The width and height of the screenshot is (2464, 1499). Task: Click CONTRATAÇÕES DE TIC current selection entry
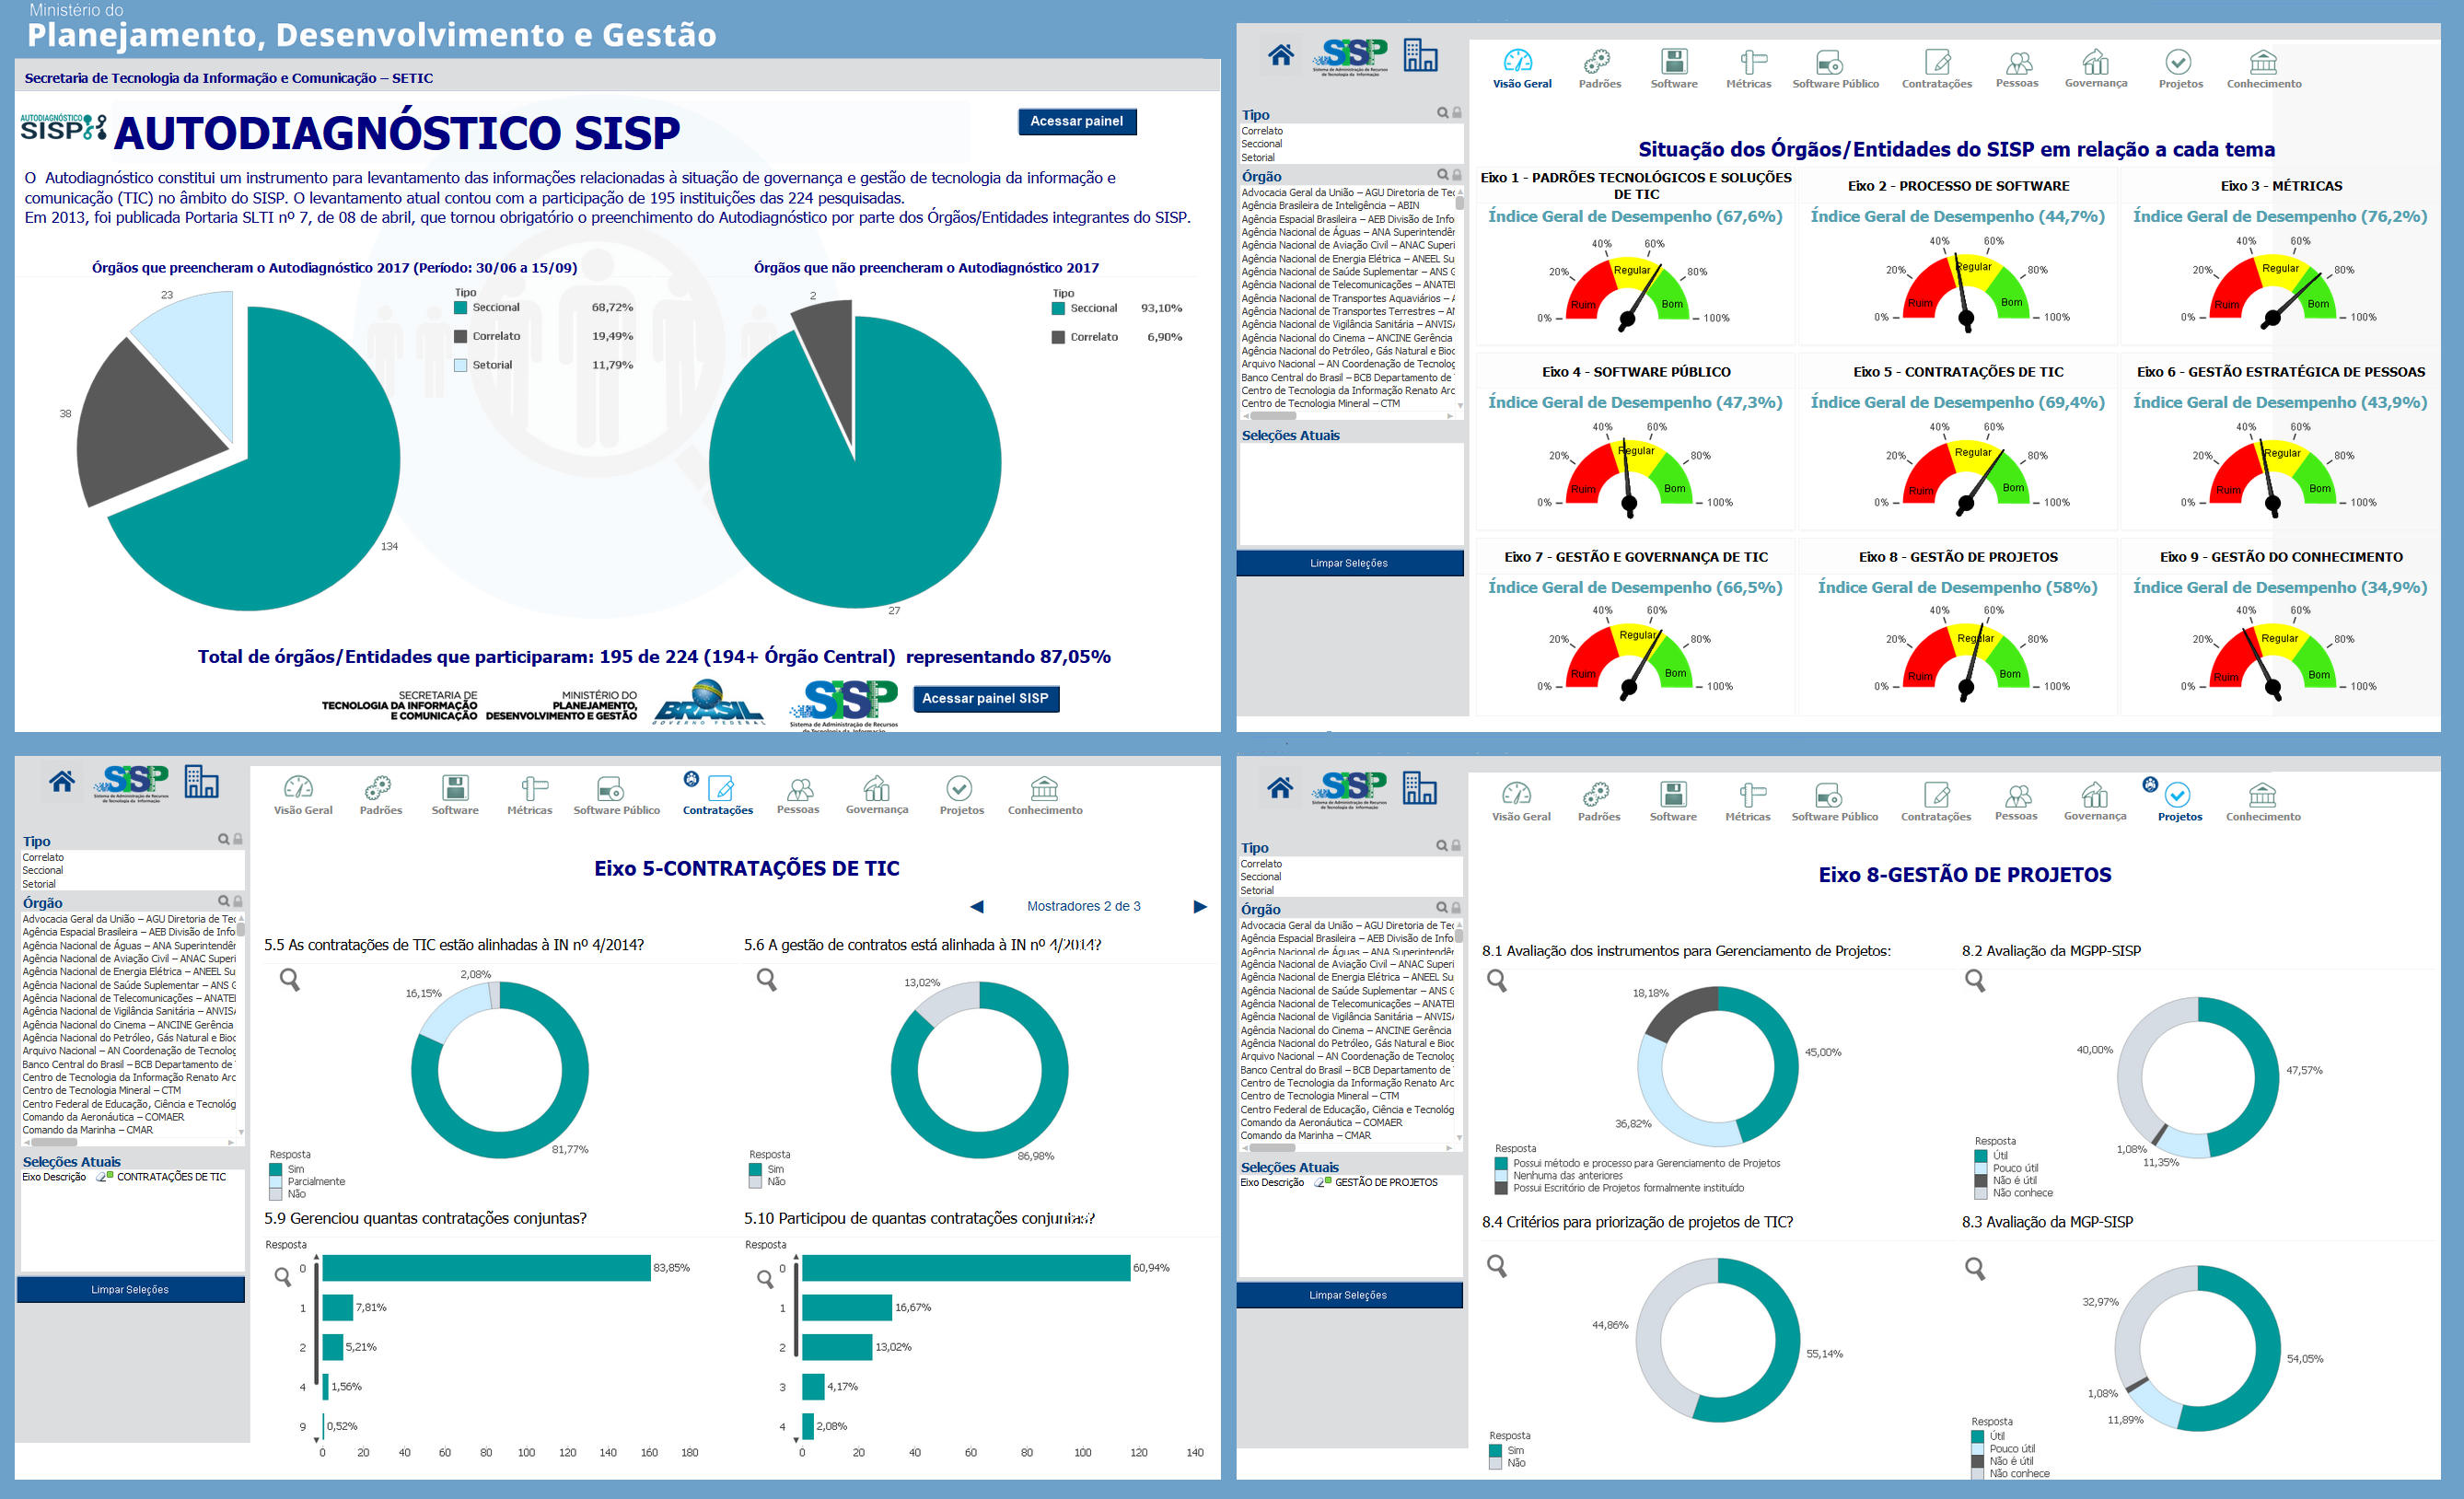171,1177
